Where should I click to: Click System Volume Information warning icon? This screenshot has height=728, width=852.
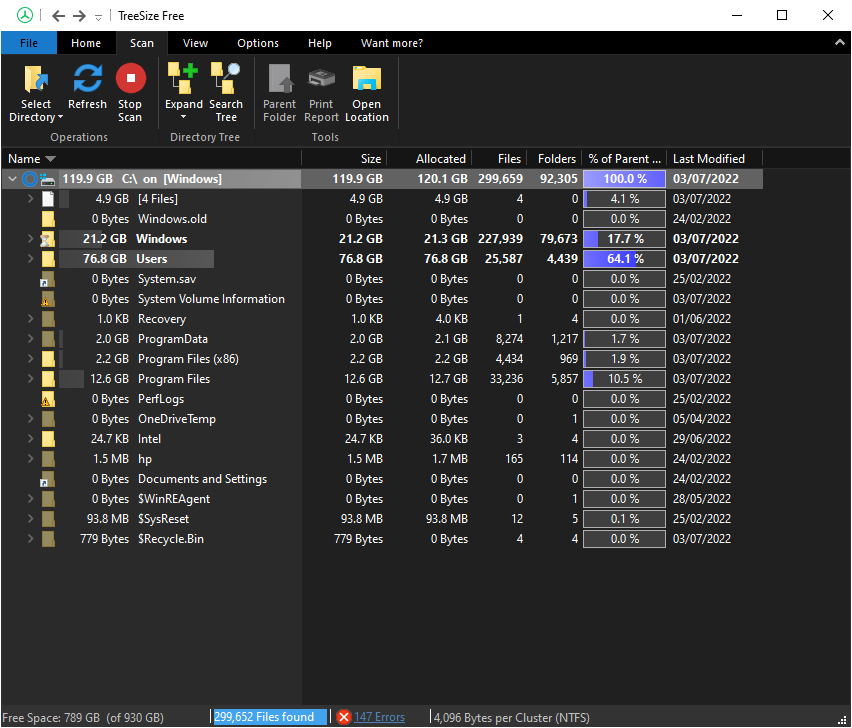click(47, 299)
